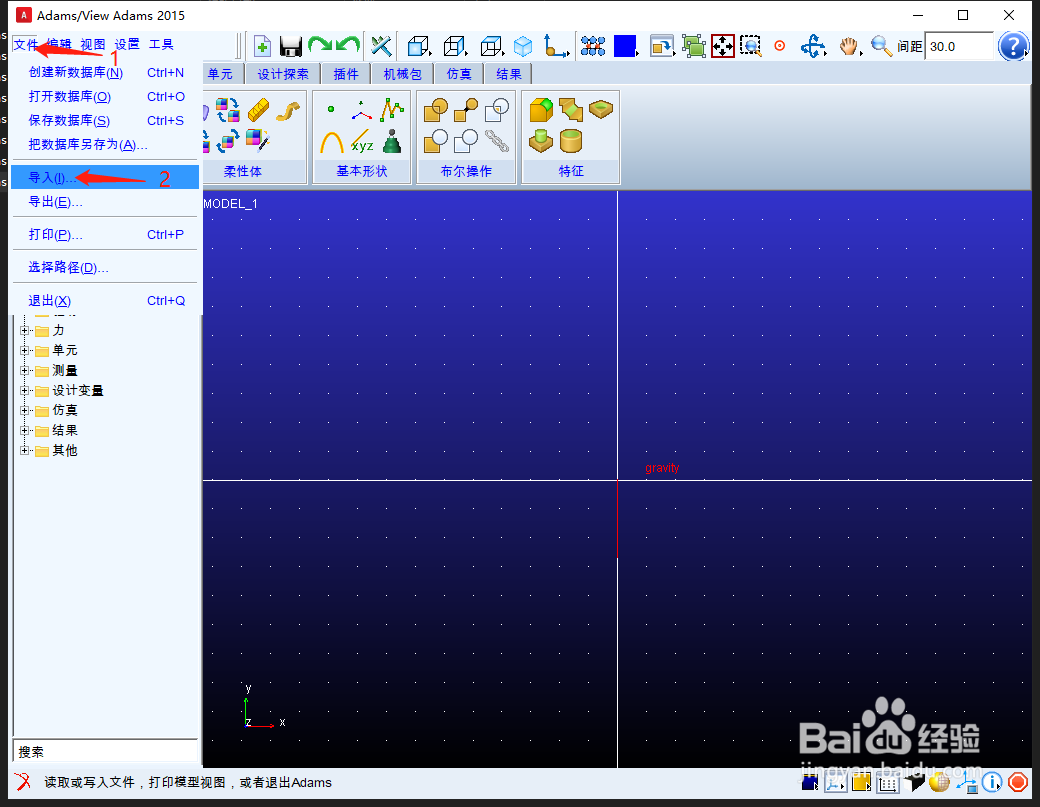Switch to the 结果 tab
The width and height of the screenshot is (1040, 807).
[x=509, y=74]
